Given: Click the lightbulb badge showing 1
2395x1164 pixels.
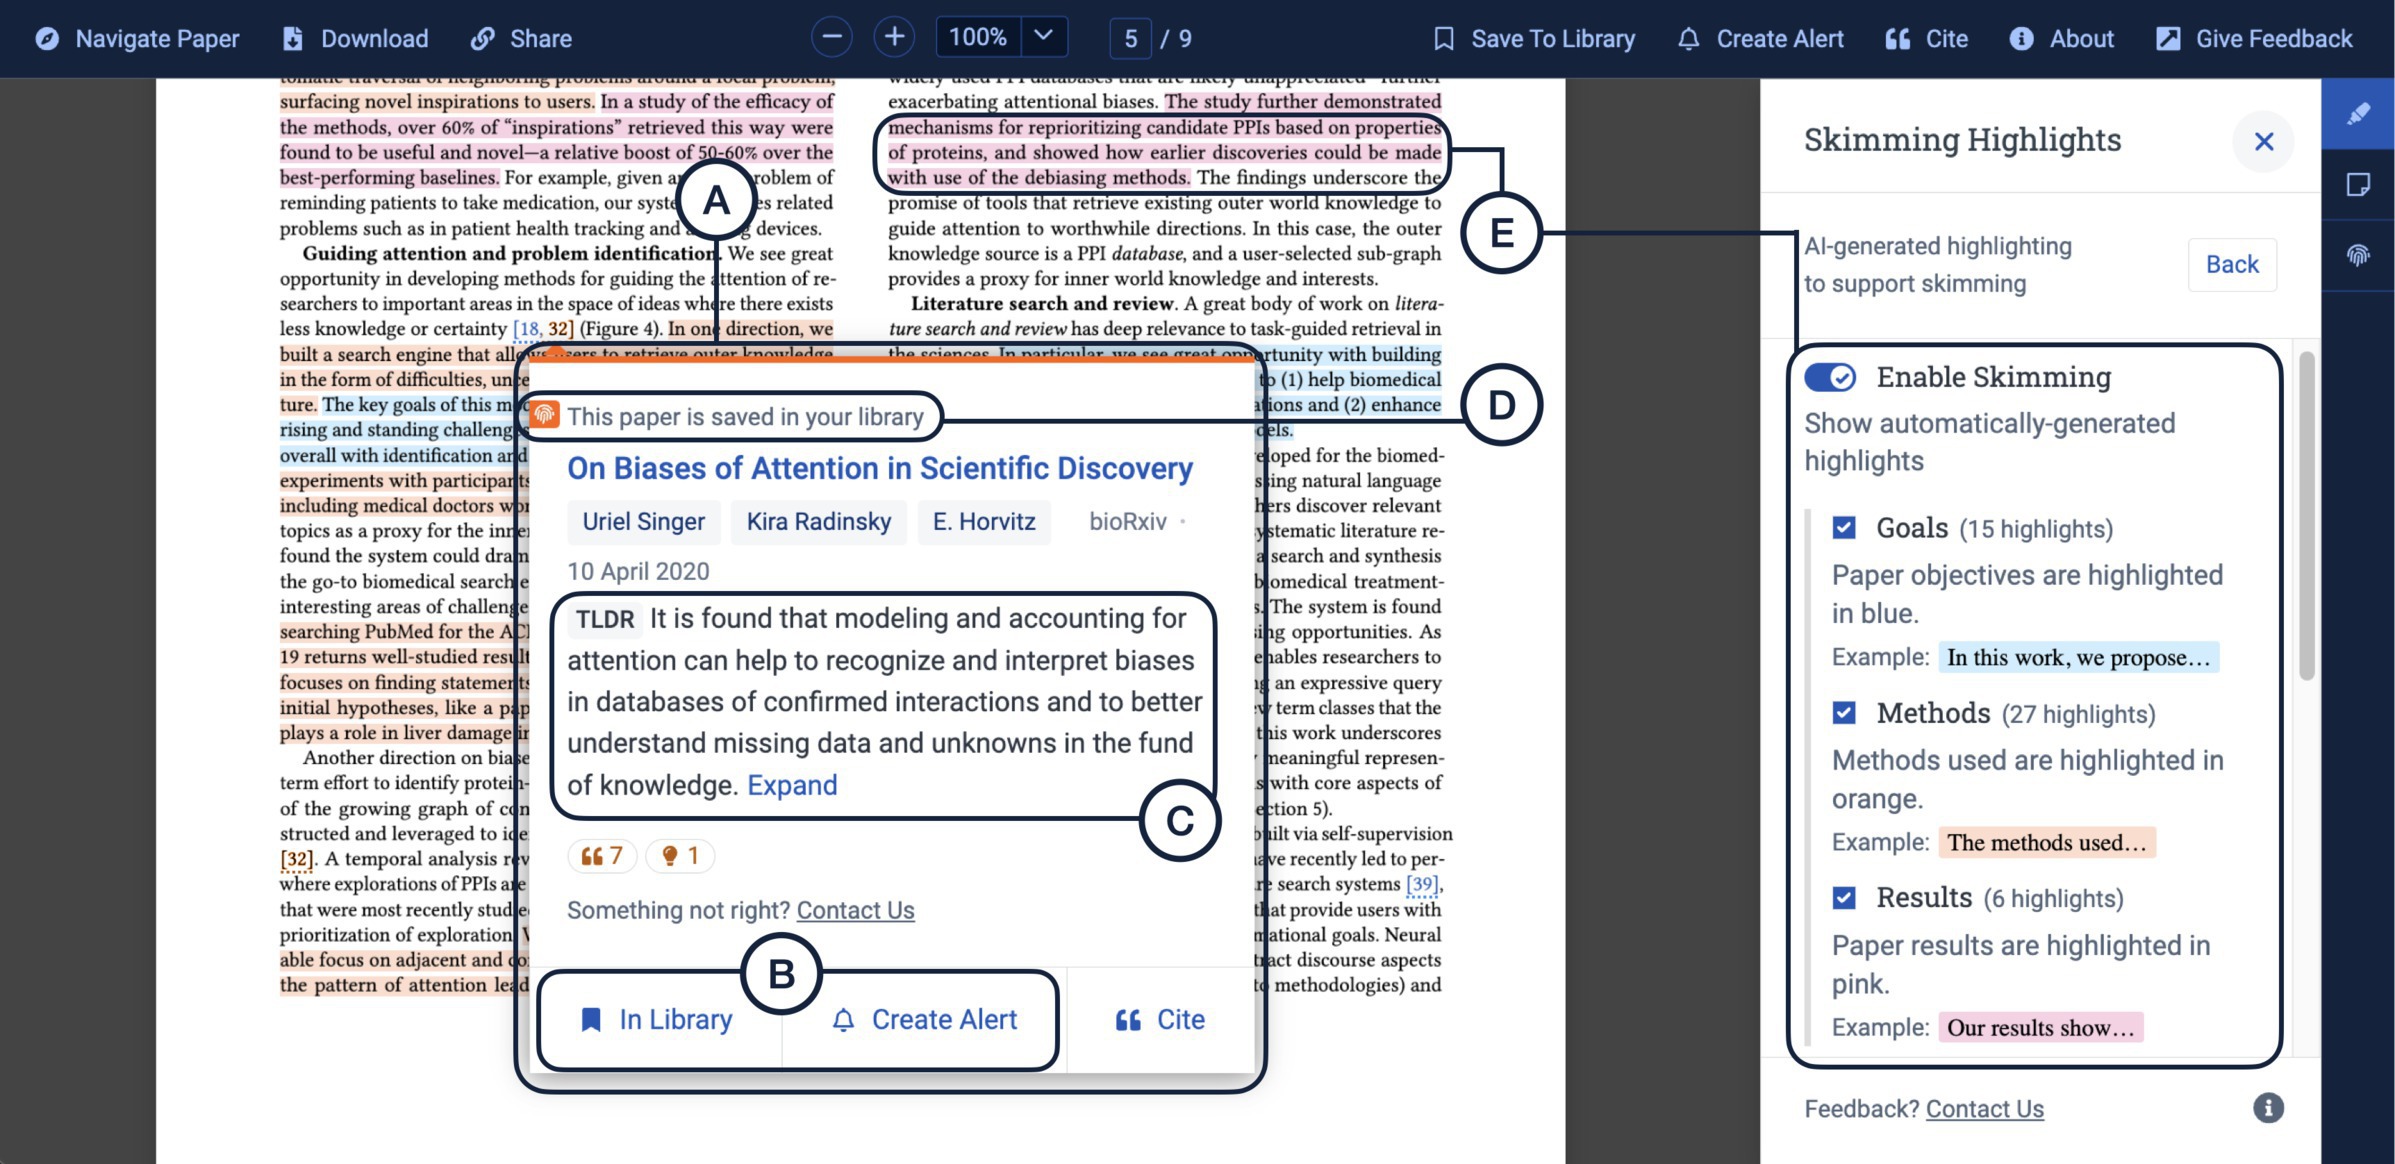Looking at the screenshot, I should [x=680, y=856].
